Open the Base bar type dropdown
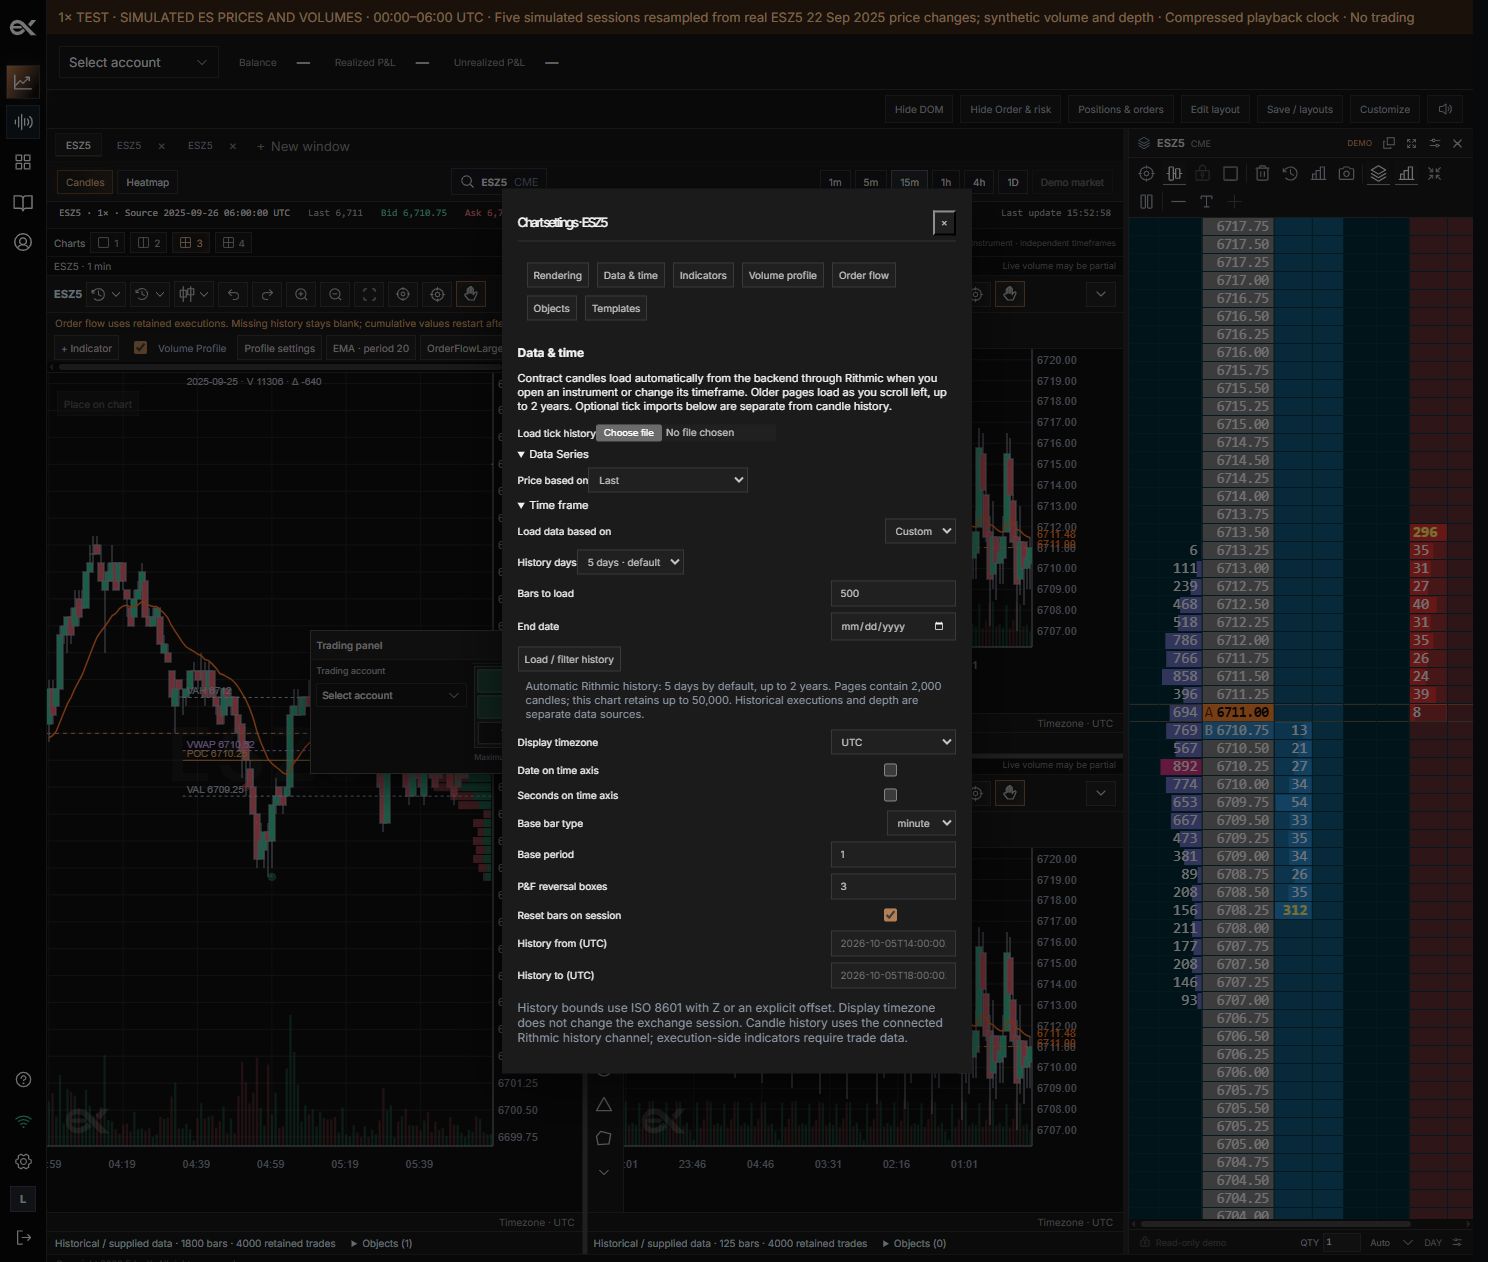The image size is (1488, 1262). [921, 823]
